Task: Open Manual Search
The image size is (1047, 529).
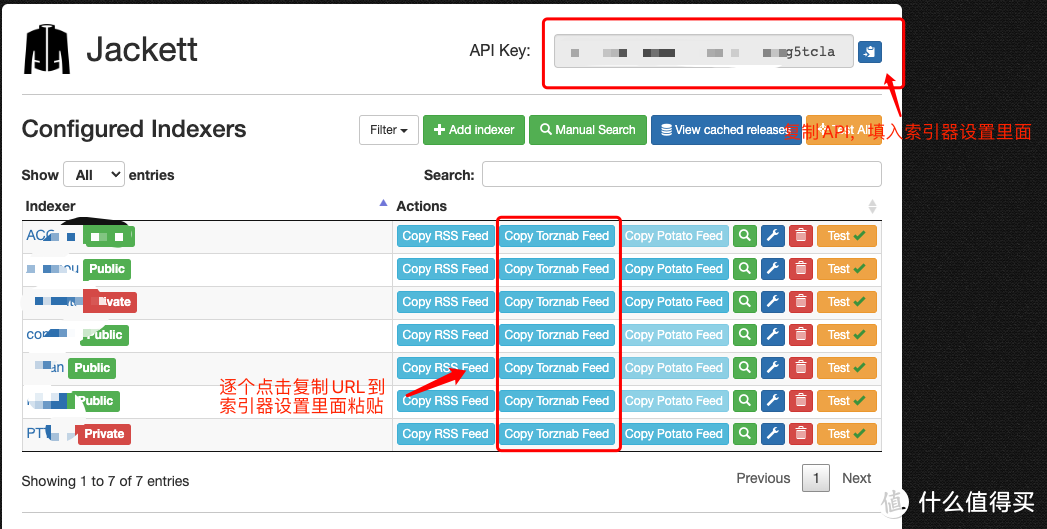Action: 587,130
